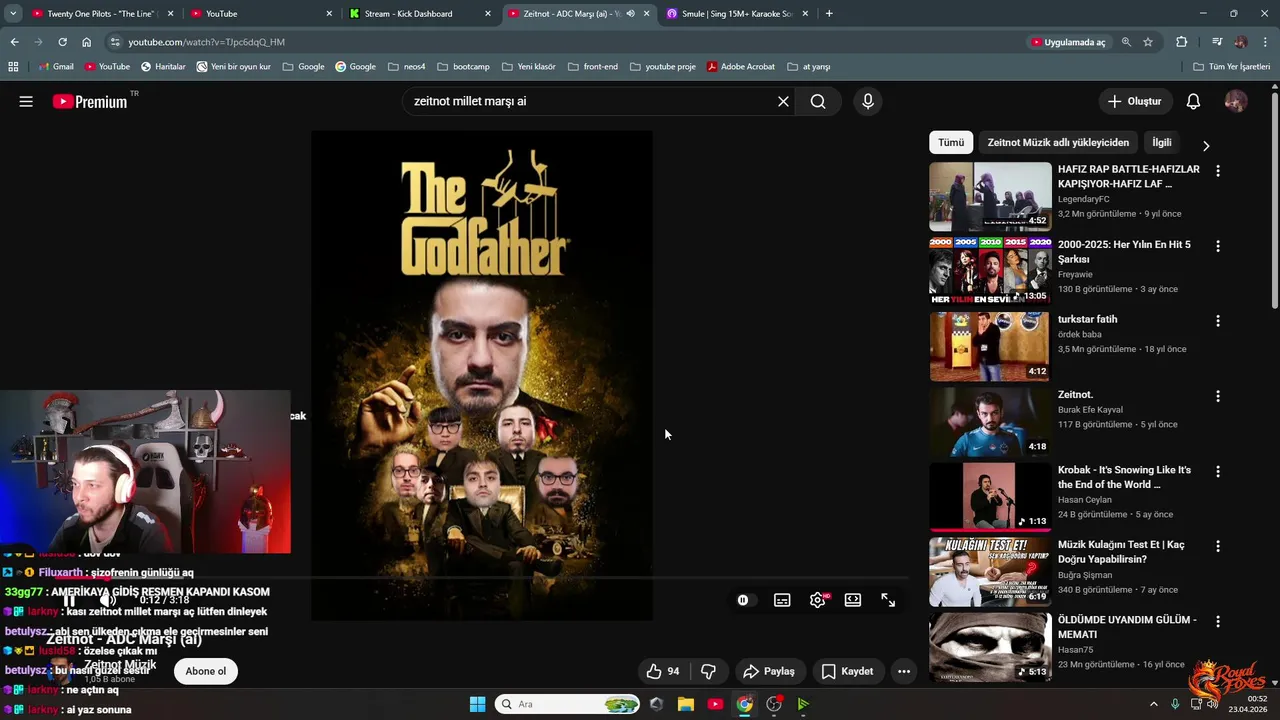
Task: Dislike the video with thumbs down
Action: 708,671
